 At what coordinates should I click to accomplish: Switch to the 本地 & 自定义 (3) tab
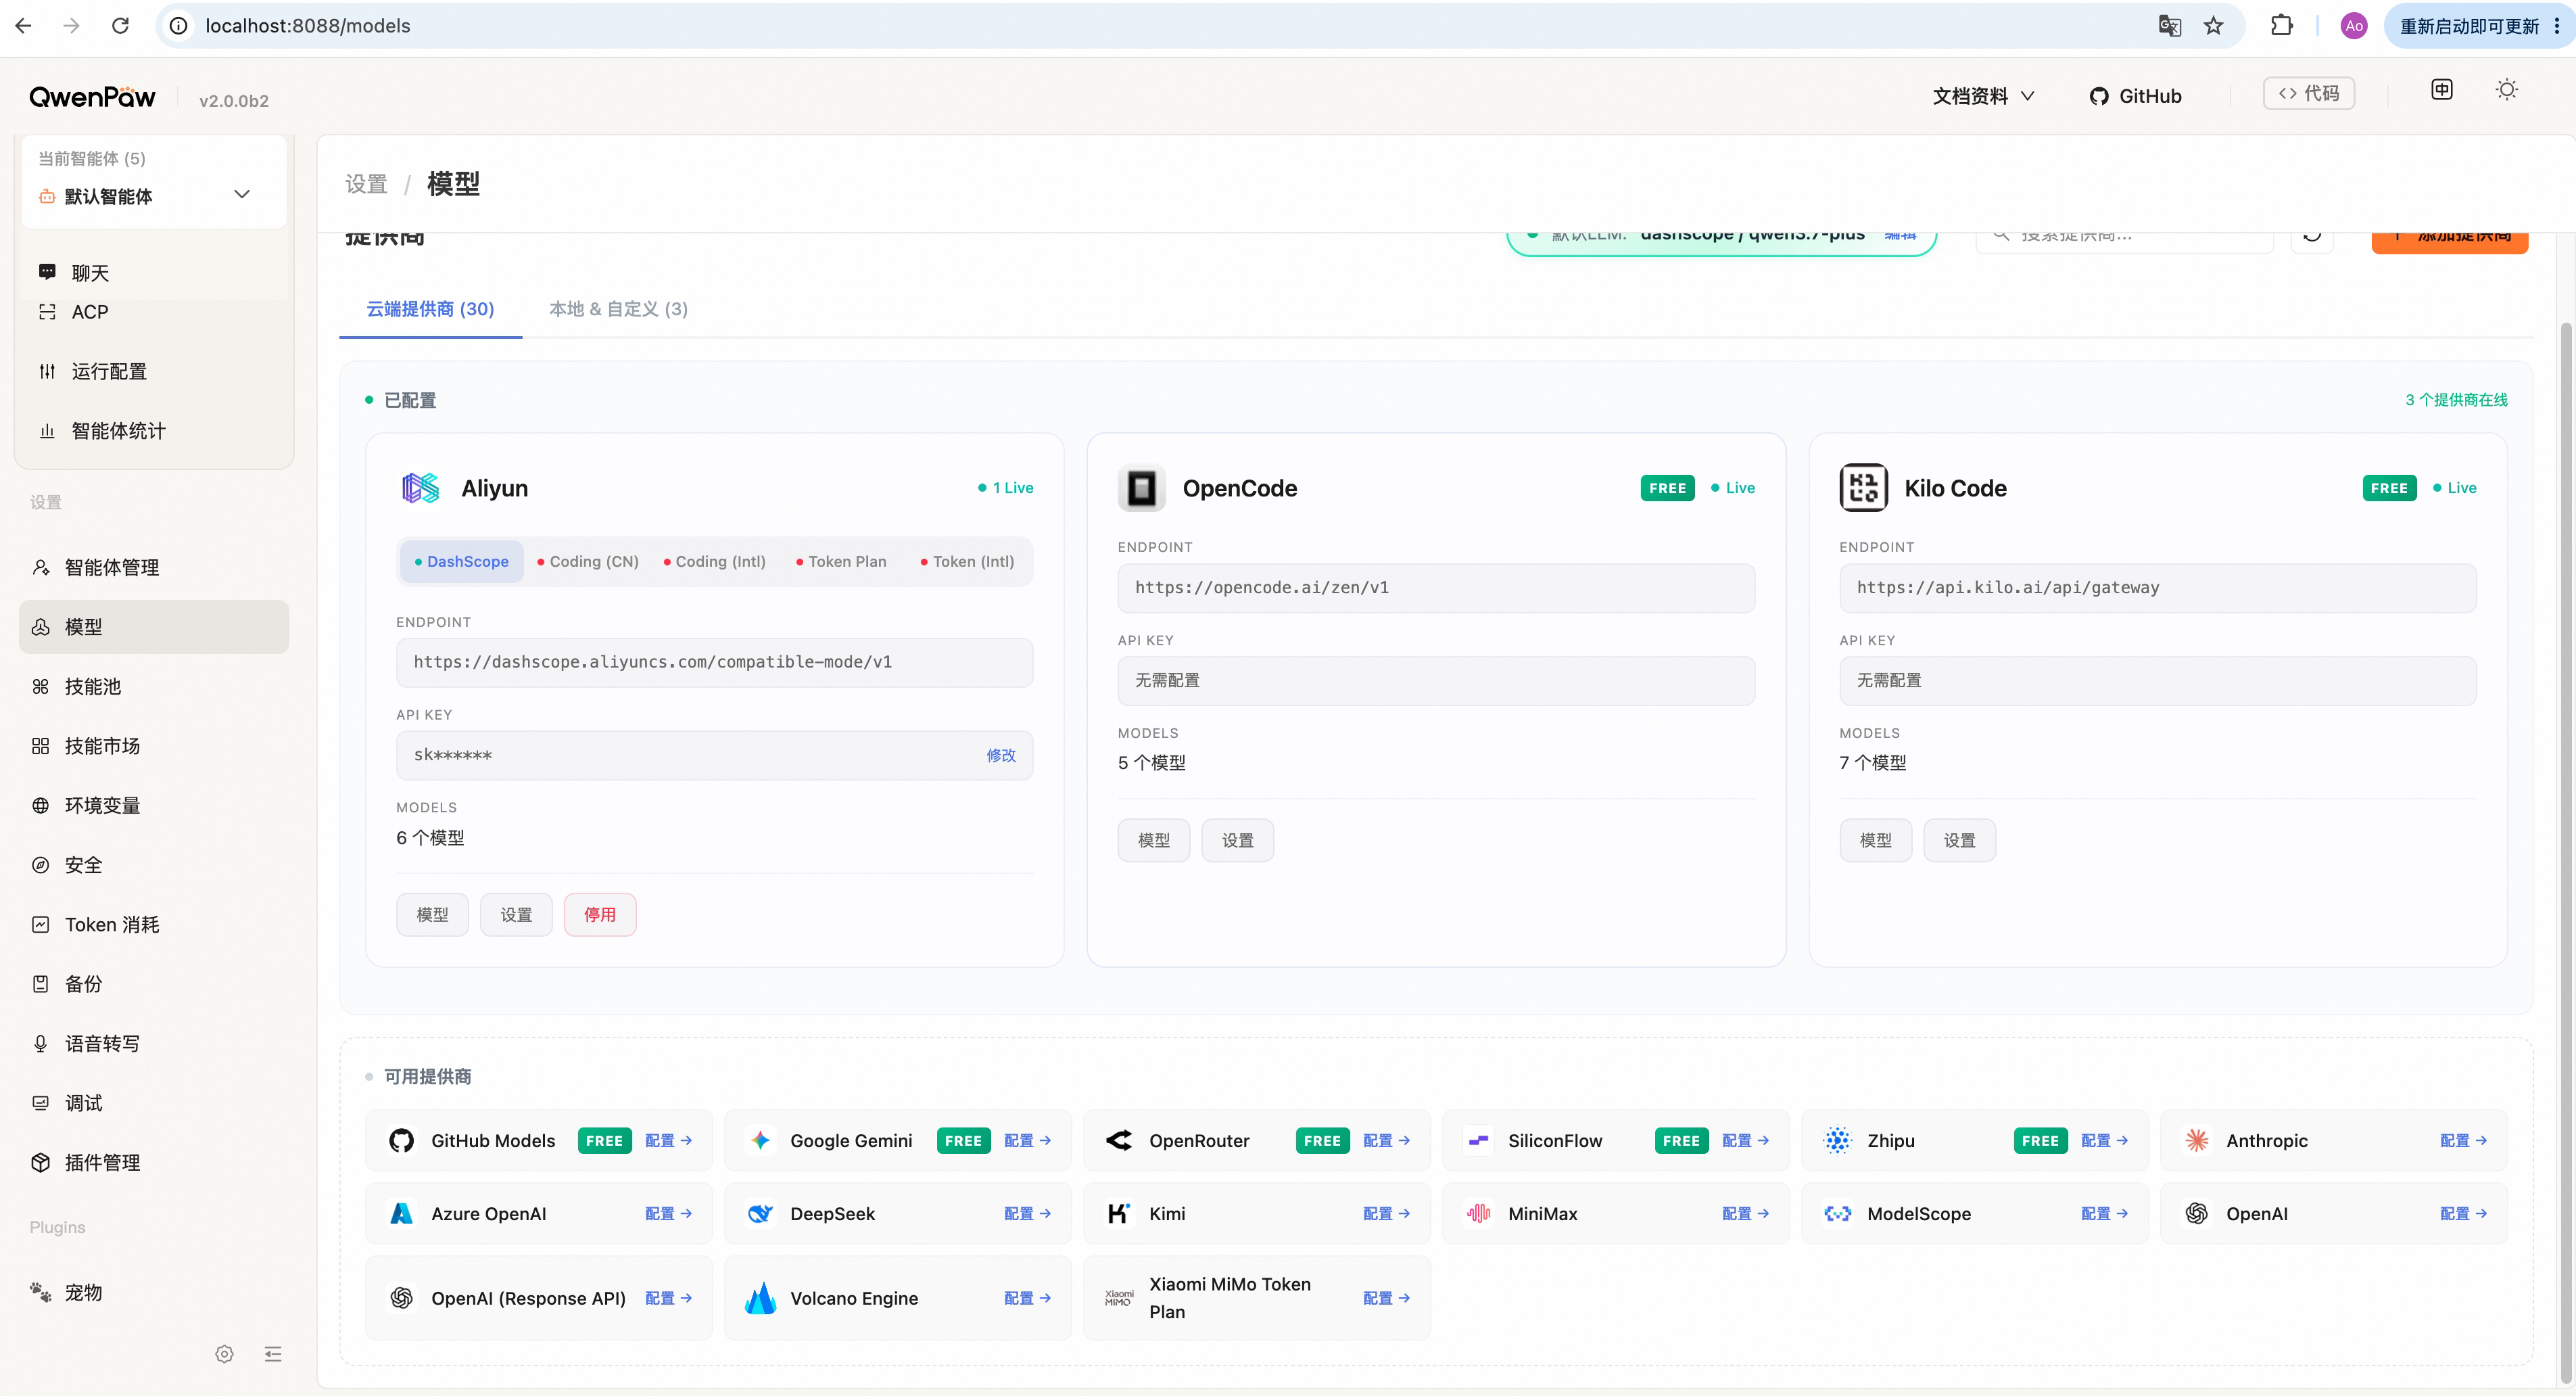pos(618,309)
